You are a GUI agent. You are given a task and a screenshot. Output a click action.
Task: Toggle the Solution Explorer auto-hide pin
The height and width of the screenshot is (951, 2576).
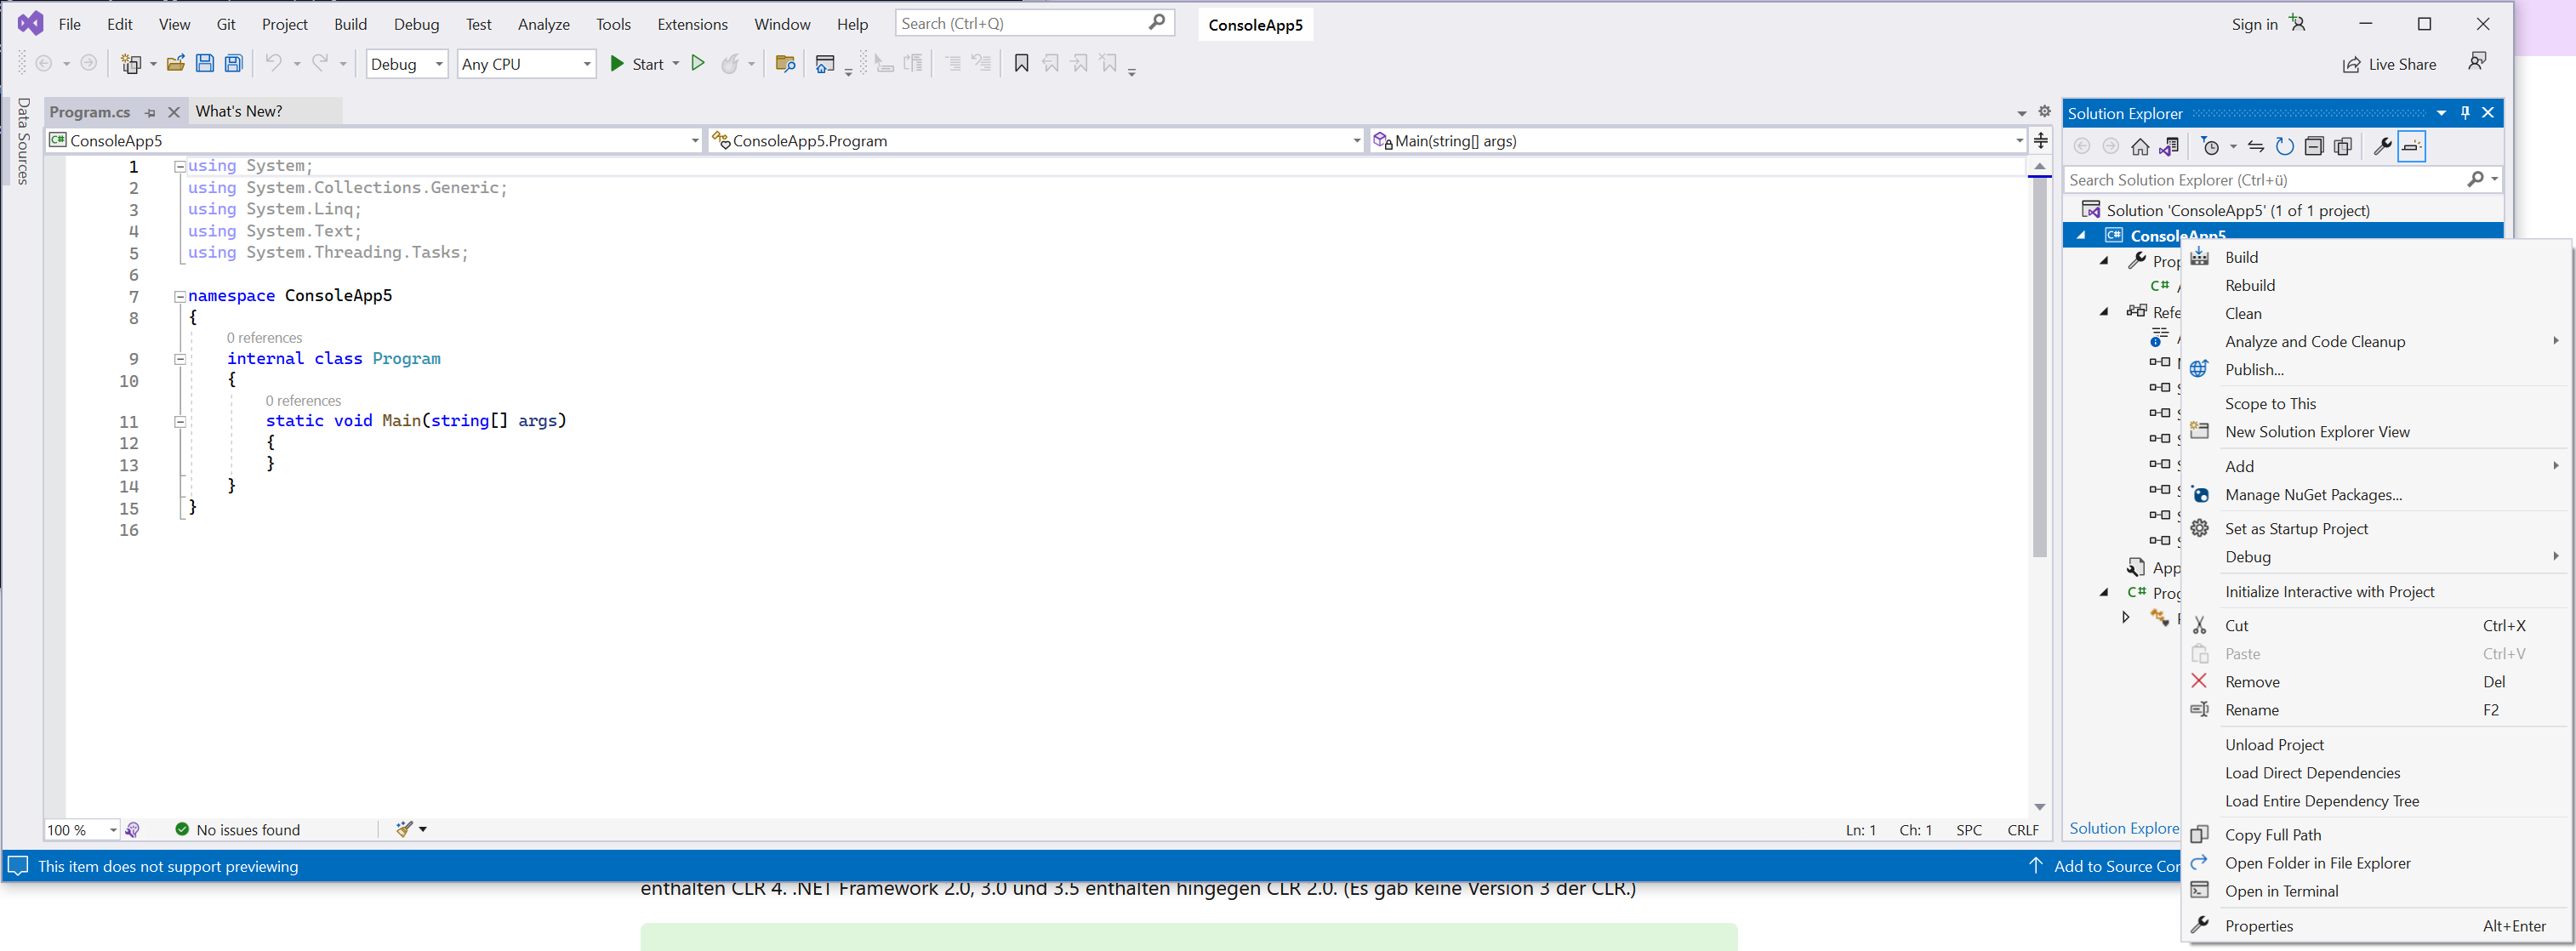tap(2465, 113)
